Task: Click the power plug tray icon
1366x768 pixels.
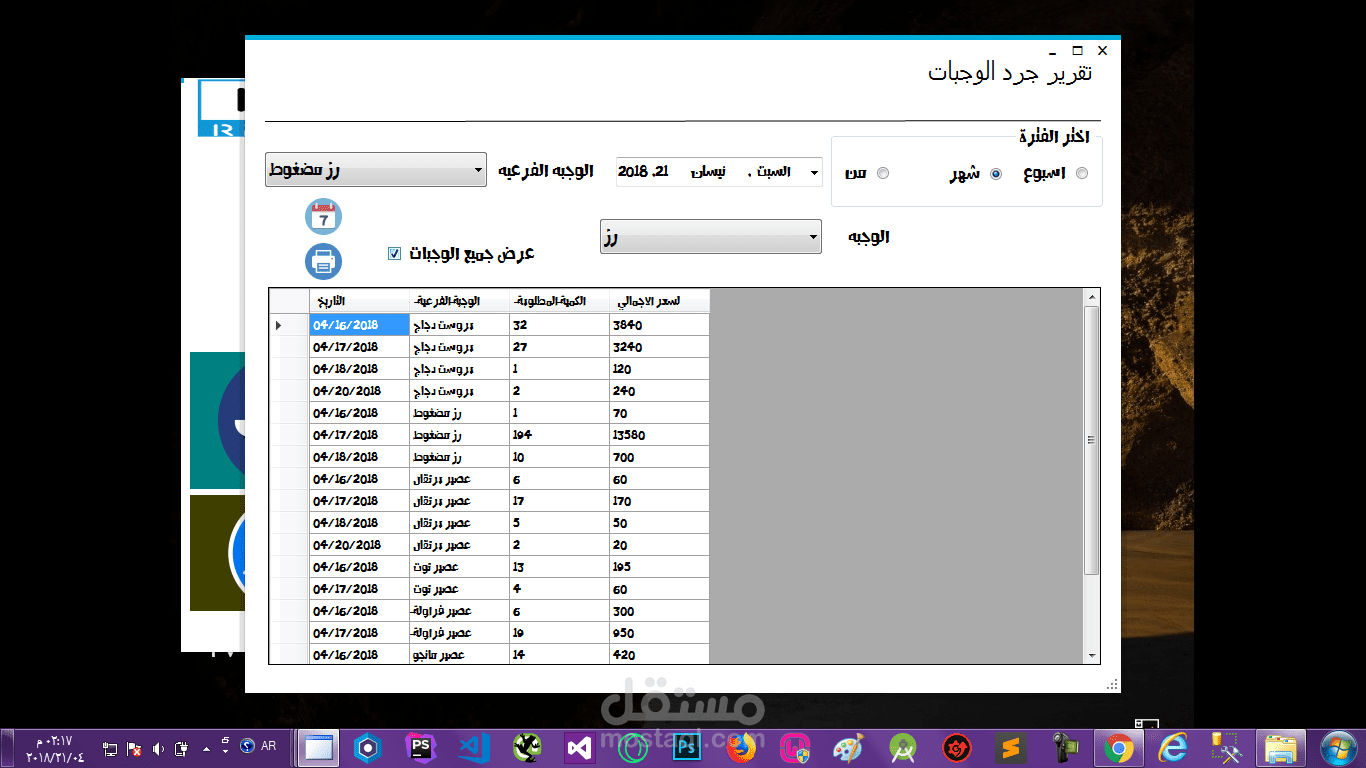Action: 181,748
